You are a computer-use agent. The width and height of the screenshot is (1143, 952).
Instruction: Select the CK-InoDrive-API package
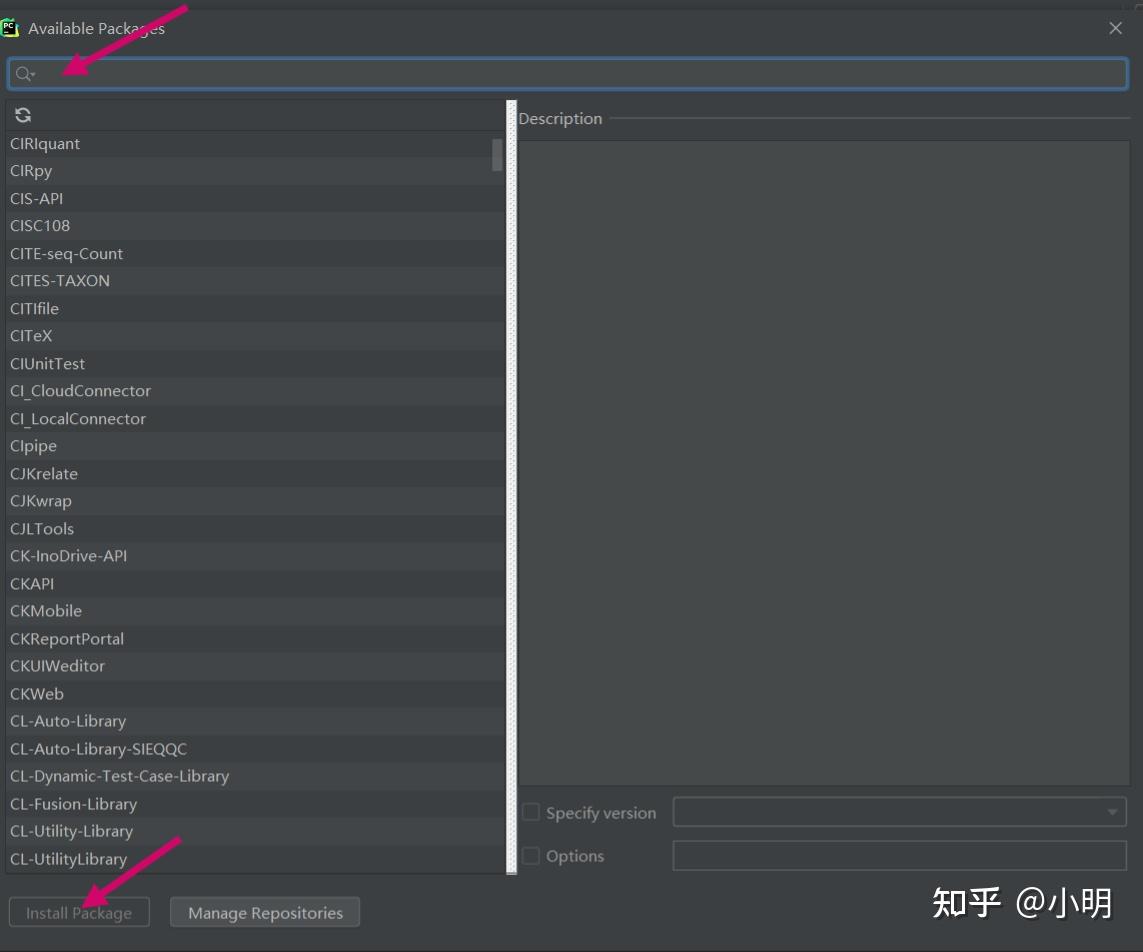point(255,556)
